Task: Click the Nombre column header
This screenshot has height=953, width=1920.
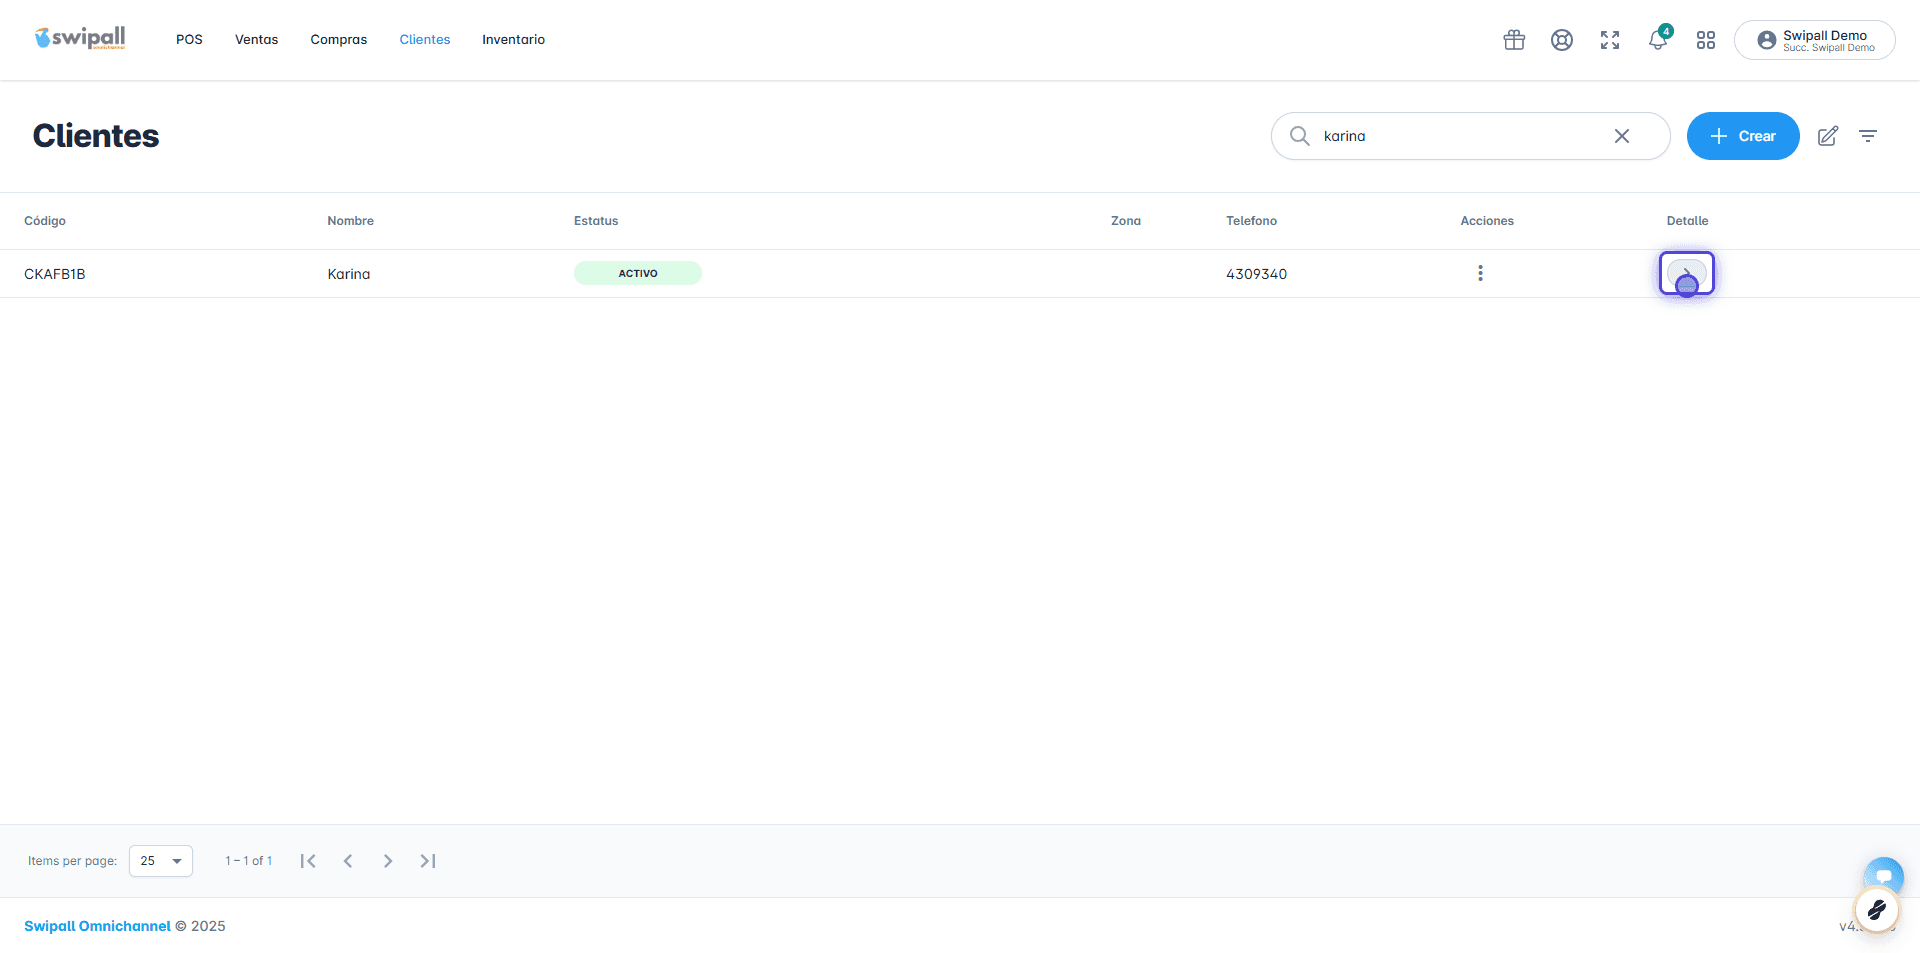Action: [351, 221]
